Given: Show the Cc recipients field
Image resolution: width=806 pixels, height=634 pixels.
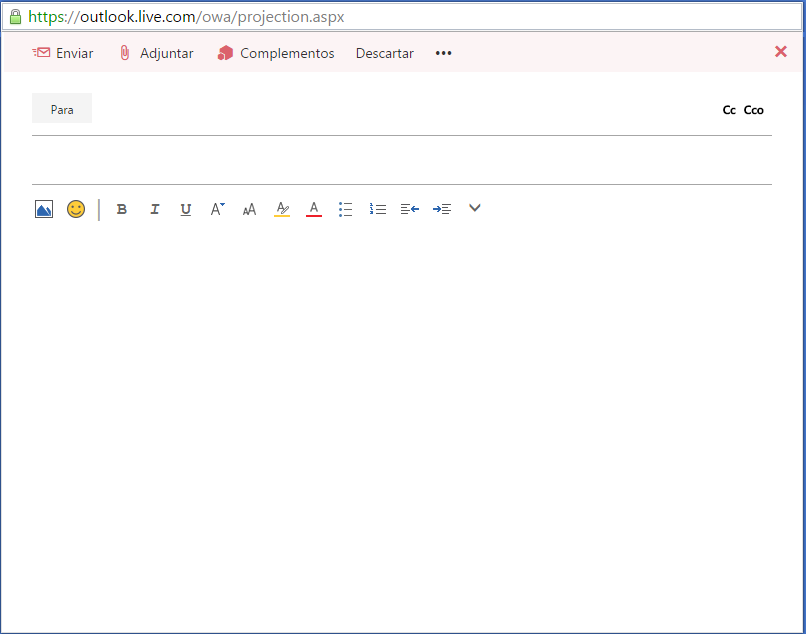Looking at the screenshot, I should [729, 110].
